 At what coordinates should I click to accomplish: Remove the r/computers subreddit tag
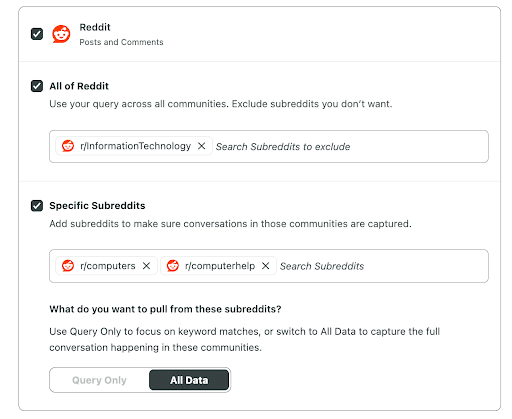pyautogui.click(x=146, y=266)
